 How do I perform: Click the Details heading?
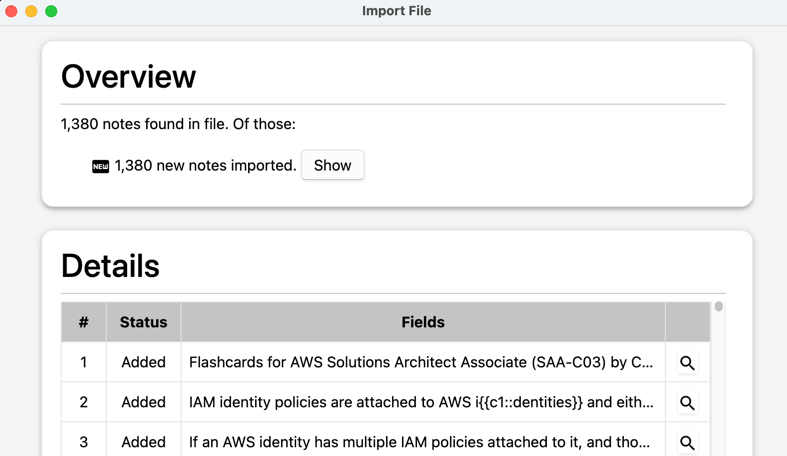[x=110, y=266]
